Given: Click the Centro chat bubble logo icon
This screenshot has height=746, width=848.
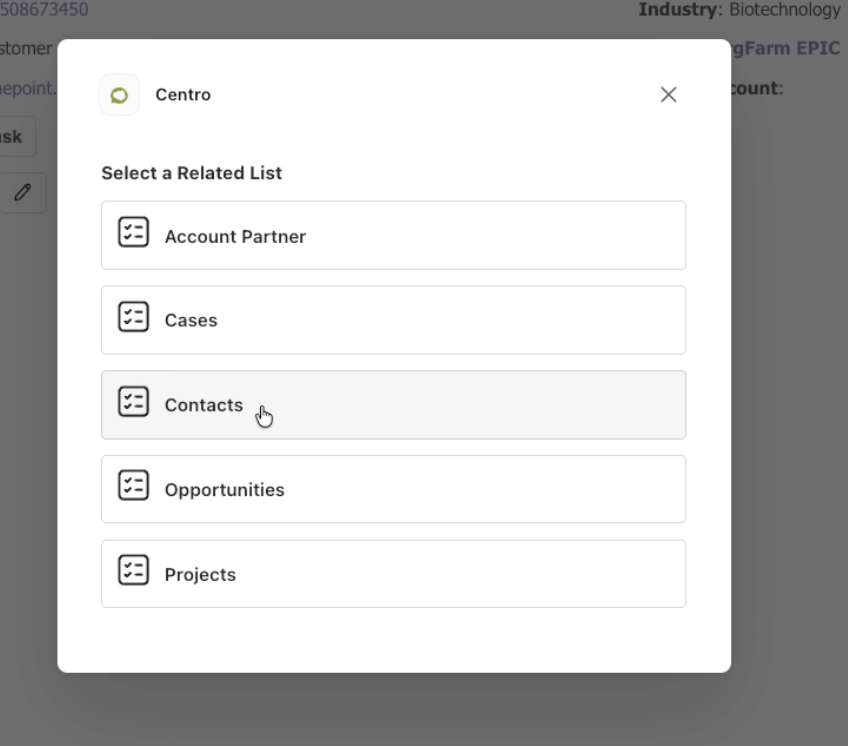Looking at the screenshot, I should pyautogui.click(x=119, y=95).
